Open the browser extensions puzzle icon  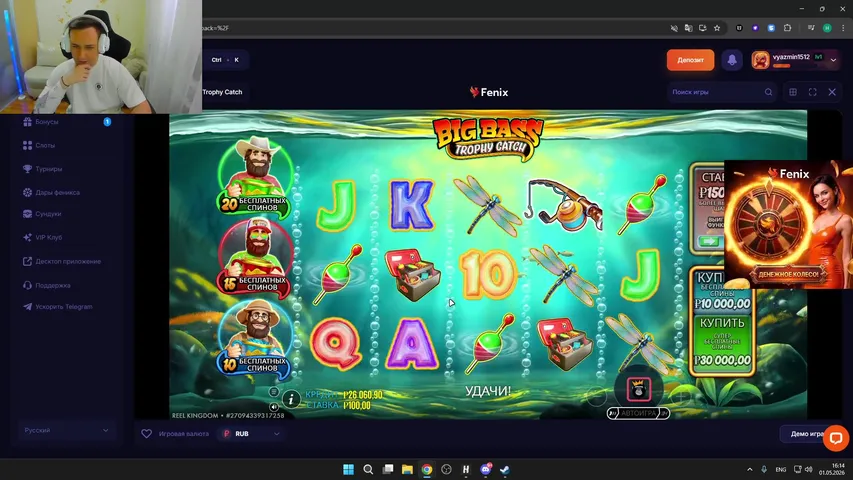787,28
